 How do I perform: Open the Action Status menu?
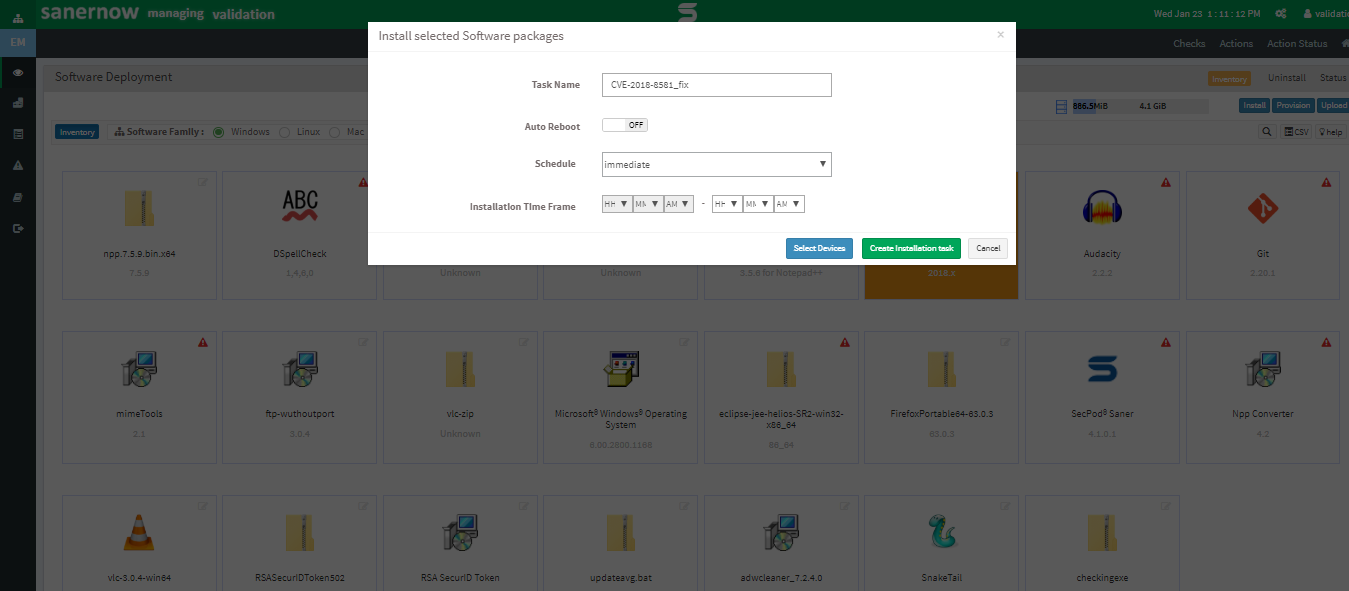coord(1297,43)
